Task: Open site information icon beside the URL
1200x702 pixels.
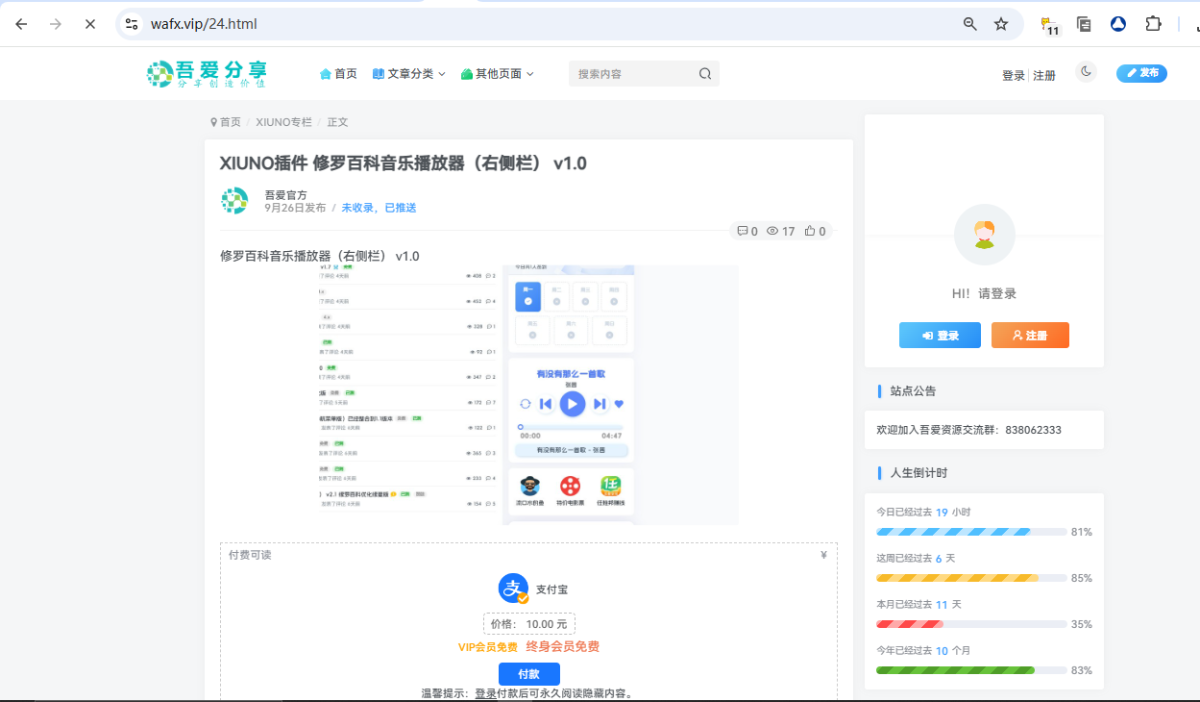Action: pyautogui.click(x=132, y=24)
